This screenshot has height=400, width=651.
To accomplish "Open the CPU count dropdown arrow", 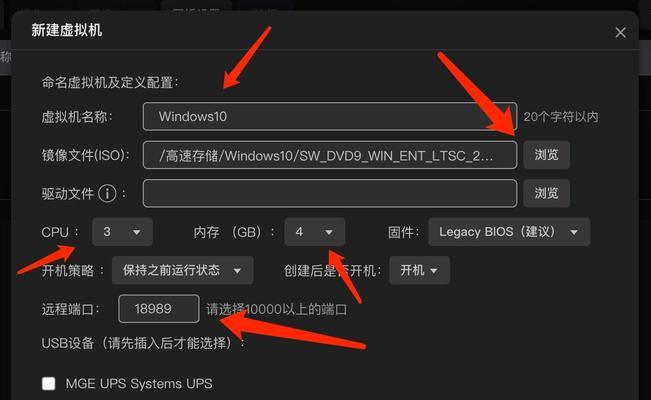I will pyautogui.click(x=137, y=232).
